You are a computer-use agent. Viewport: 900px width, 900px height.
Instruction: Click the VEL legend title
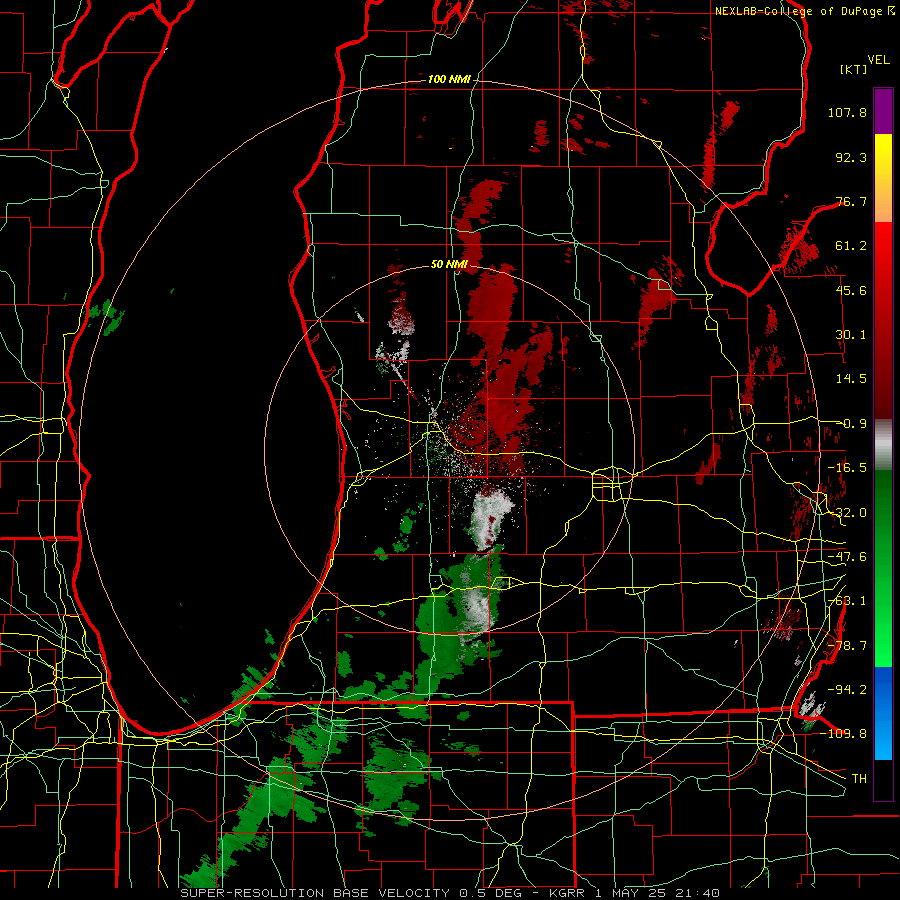(x=878, y=60)
